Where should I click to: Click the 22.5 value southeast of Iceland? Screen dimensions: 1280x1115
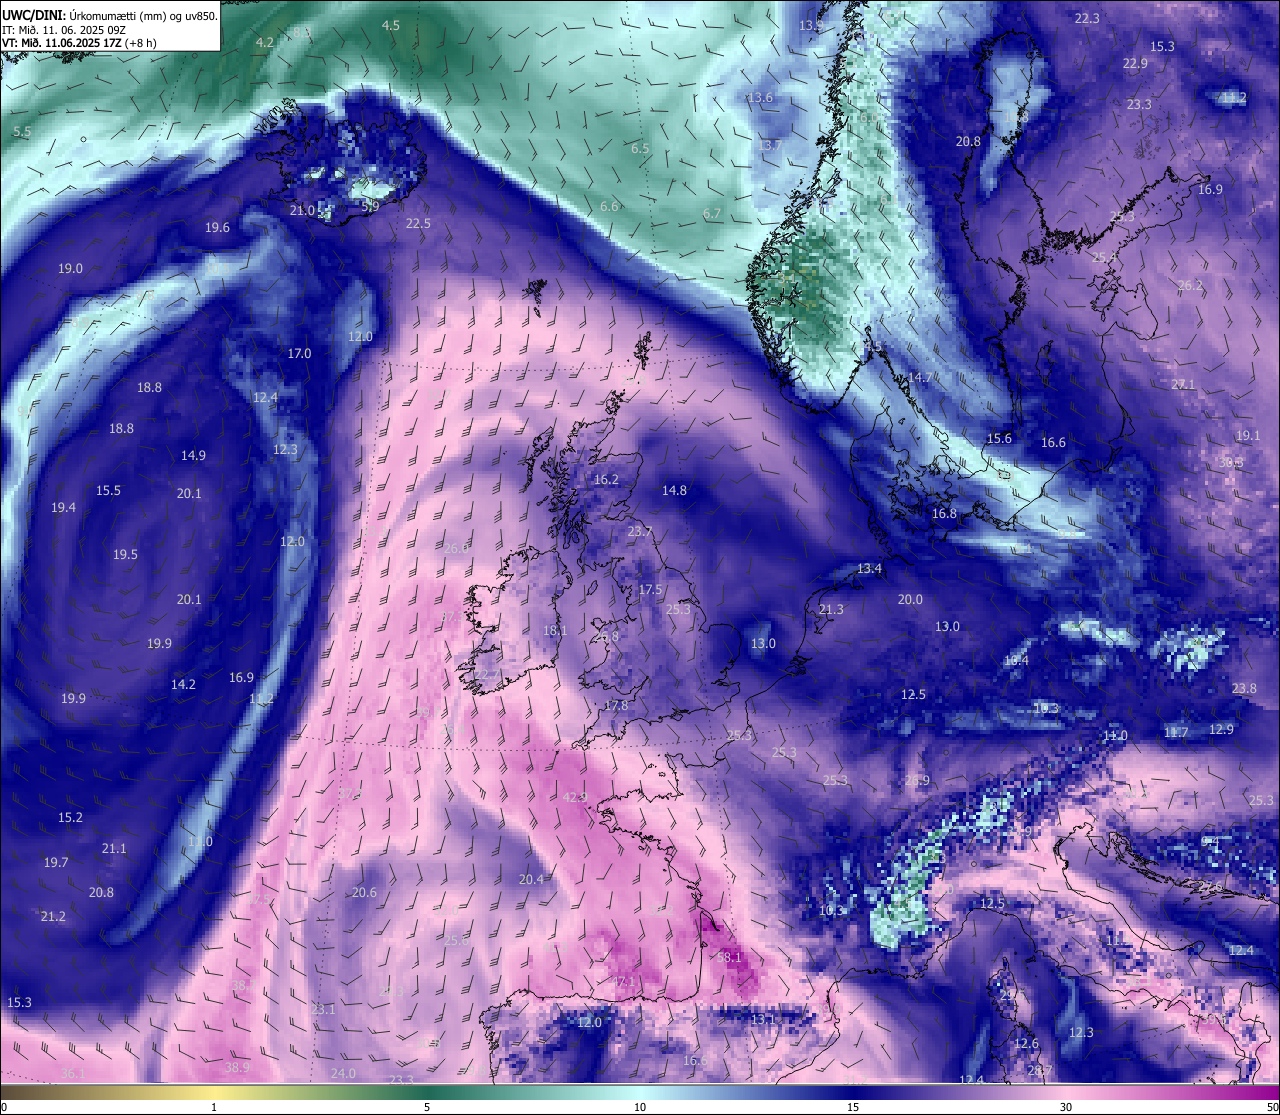pyautogui.click(x=418, y=223)
